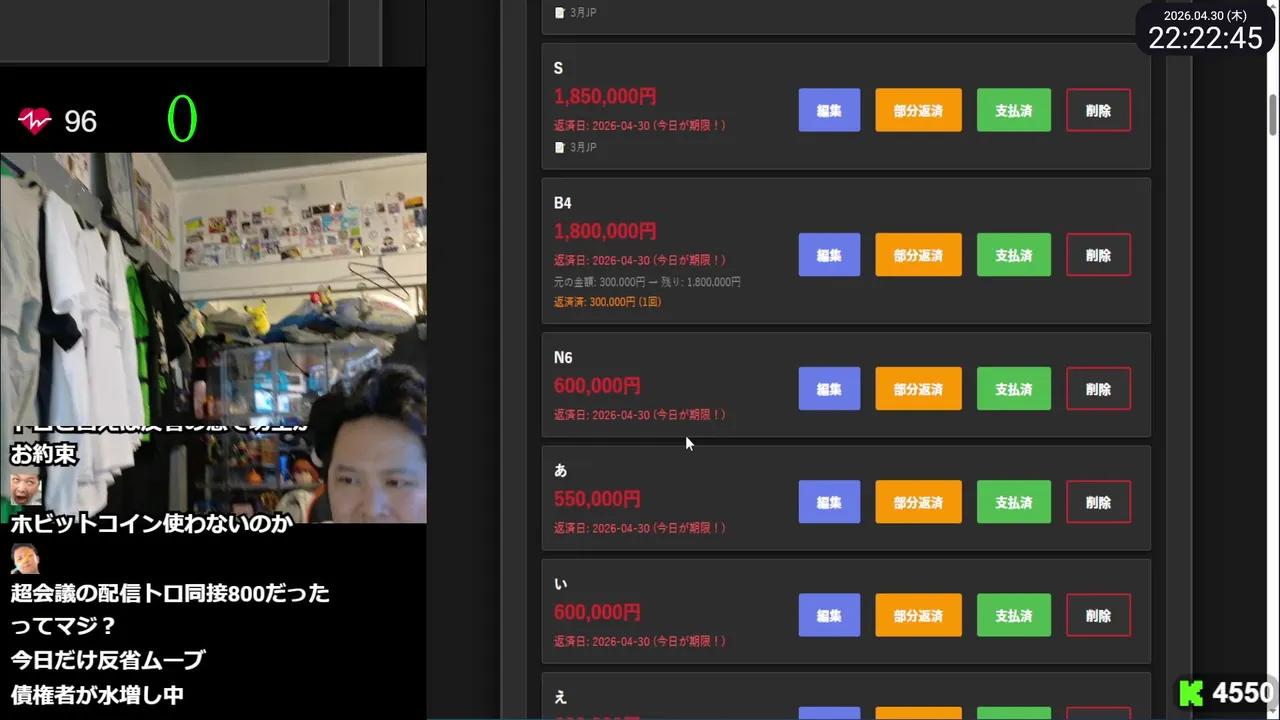Click the 元の金額: 300,000円 line
1280x720 pixels.
point(647,282)
